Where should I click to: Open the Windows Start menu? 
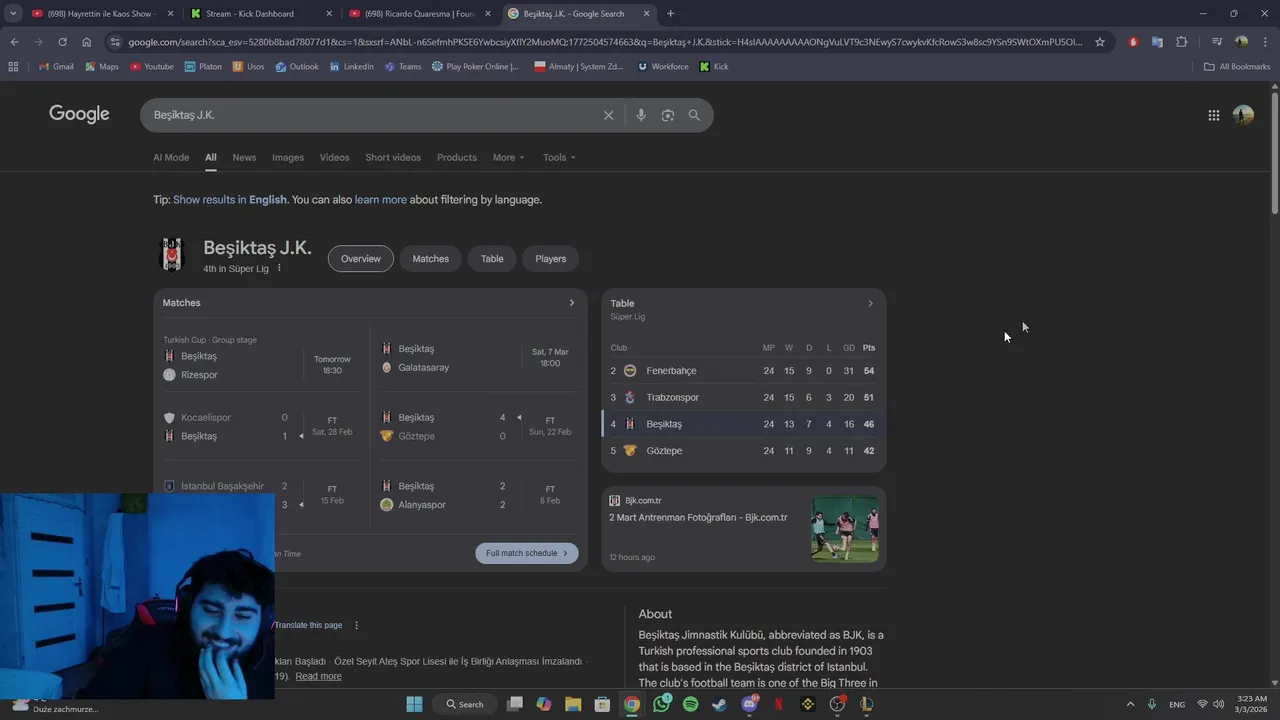[x=414, y=704]
